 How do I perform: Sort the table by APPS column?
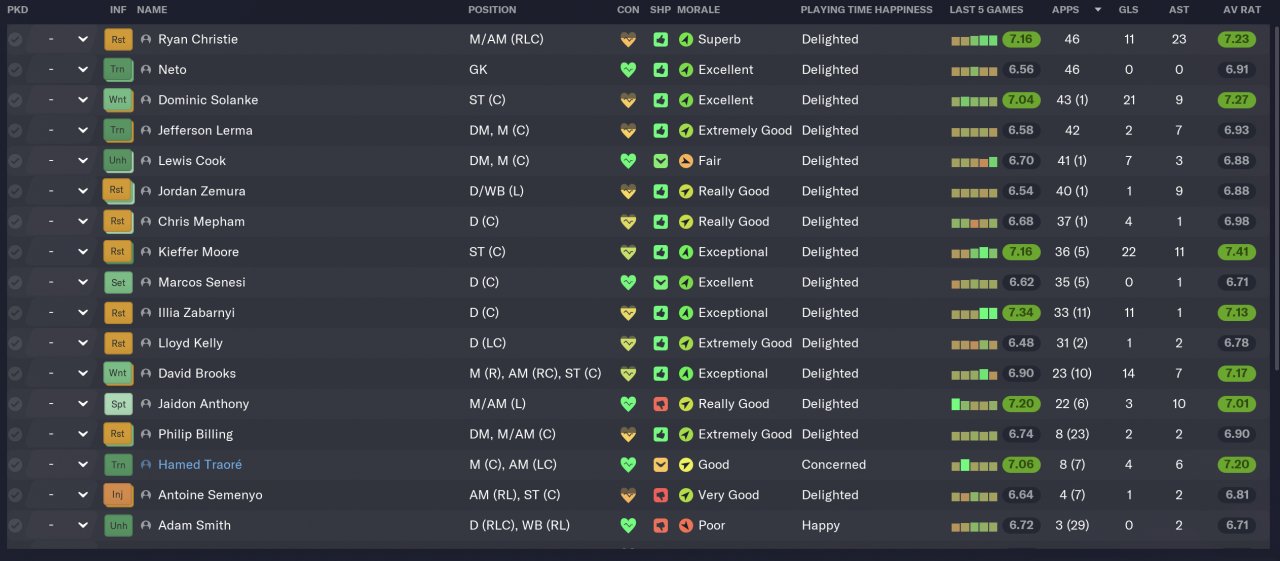[1065, 10]
